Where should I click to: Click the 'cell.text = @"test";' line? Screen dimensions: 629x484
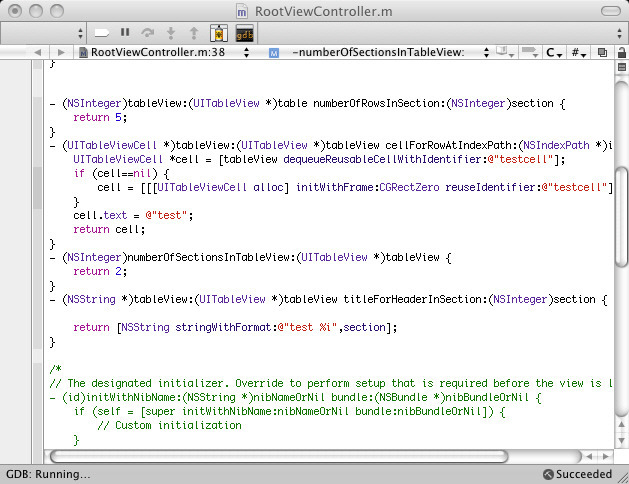tap(133, 215)
